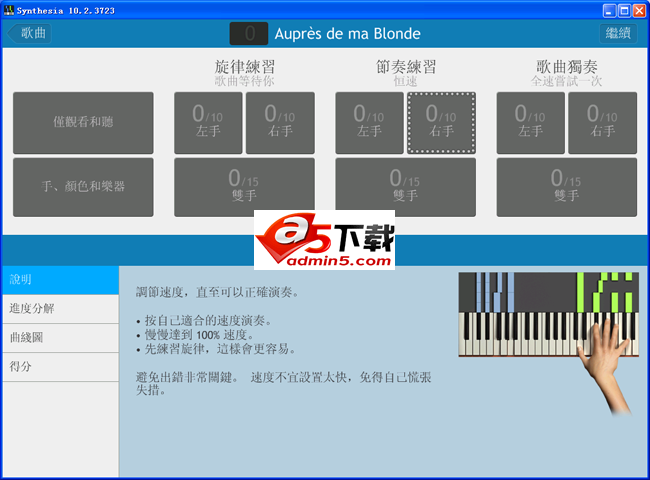Switch to the 進度分解 tab
Image resolution: width=650 pixels, height=480 pixels.
pos(61,309)
